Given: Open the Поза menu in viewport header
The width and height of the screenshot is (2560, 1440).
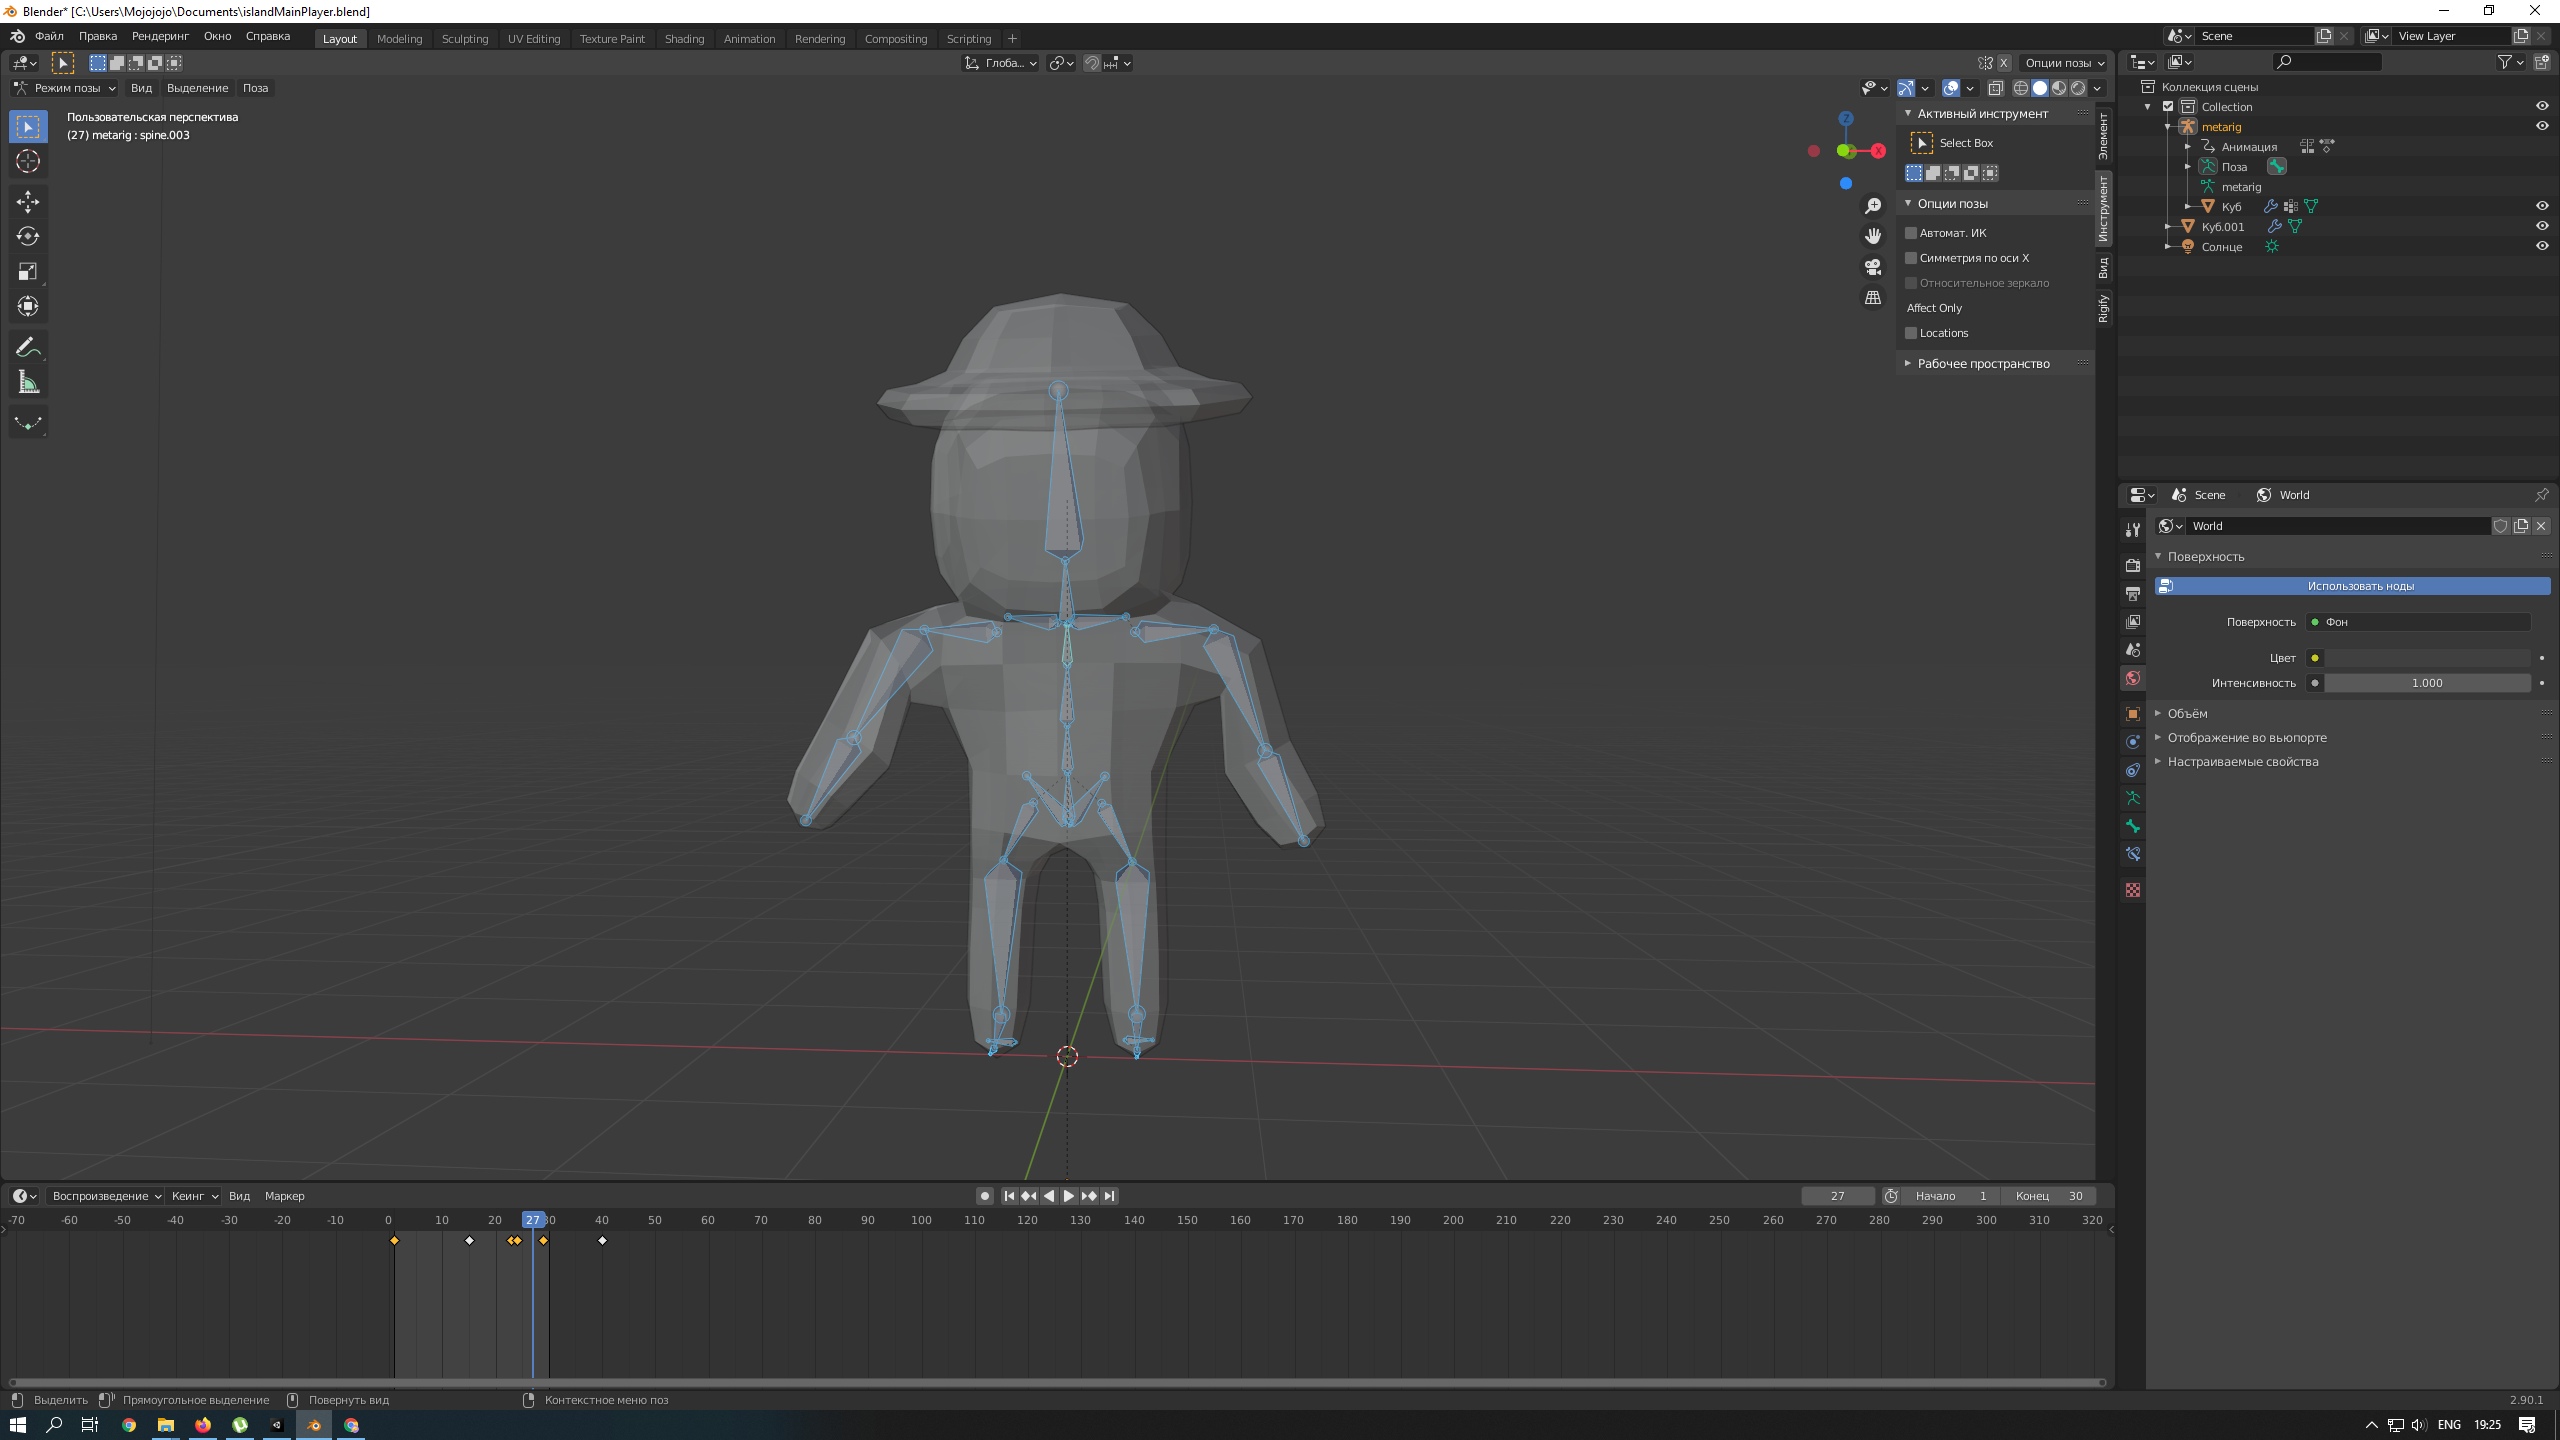Looking at the screenshot, I should click(255, 88).
